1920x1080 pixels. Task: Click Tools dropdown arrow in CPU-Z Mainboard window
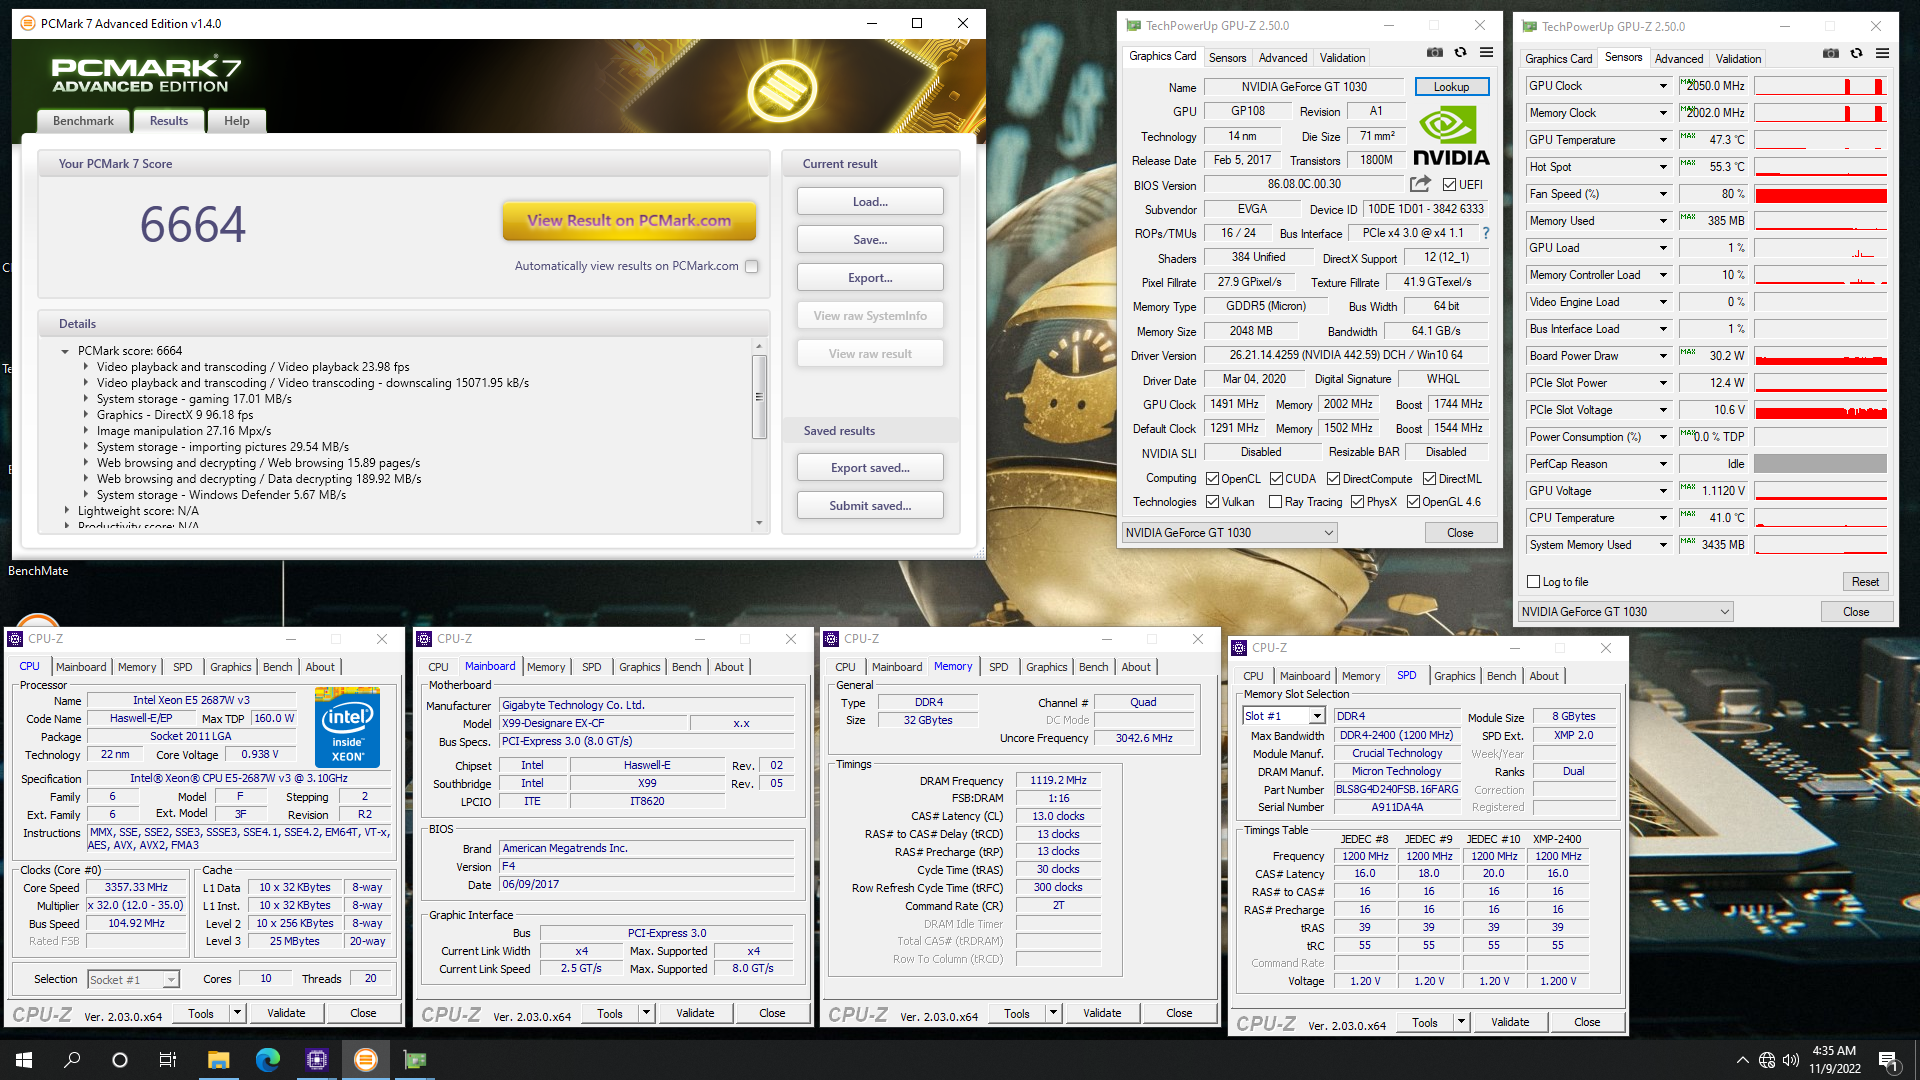pyautogui.click(x=646, y=1013)
